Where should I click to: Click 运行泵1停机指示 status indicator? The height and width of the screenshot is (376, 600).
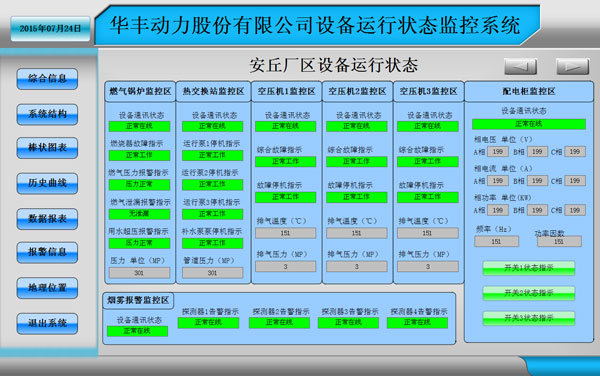tap(212, 155)
